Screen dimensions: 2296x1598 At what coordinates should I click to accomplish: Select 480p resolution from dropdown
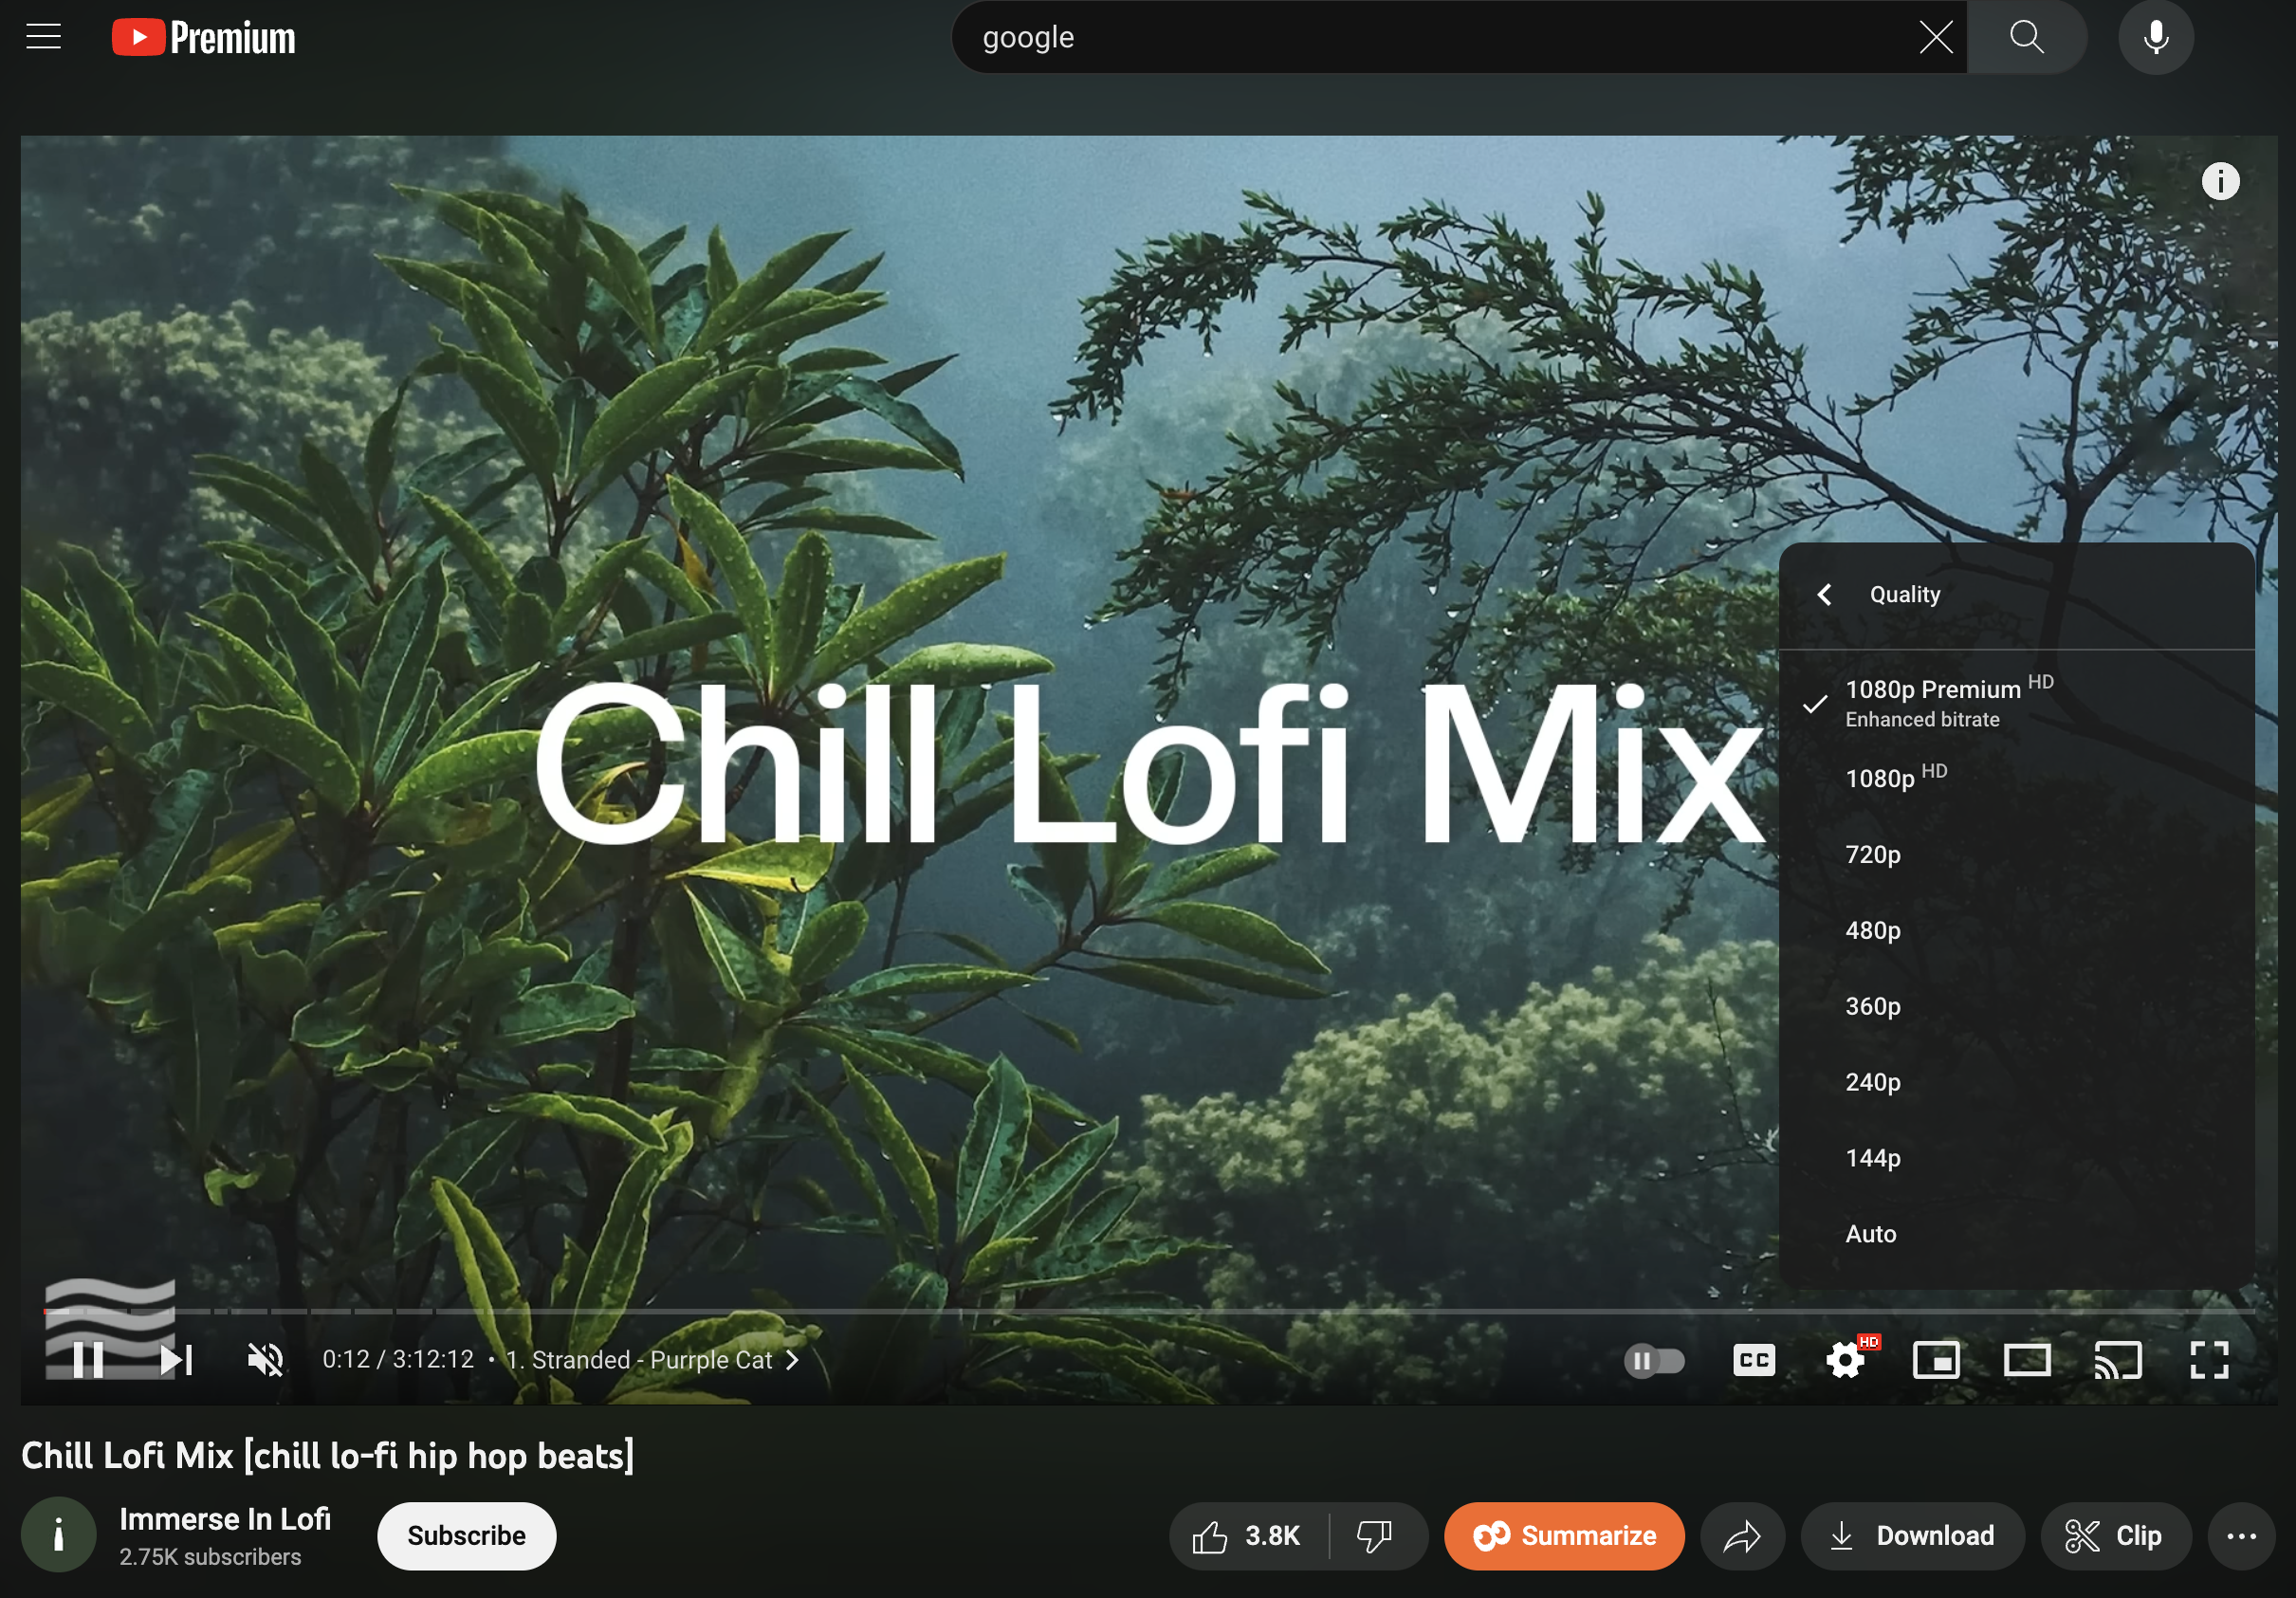(1874, 929)
